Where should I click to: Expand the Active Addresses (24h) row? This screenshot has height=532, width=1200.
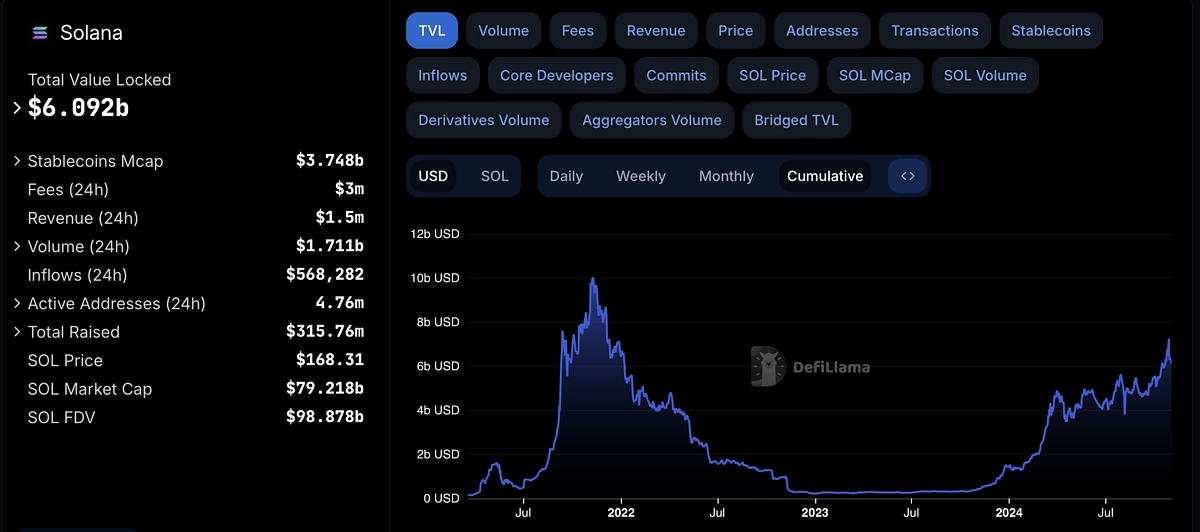pos(17,303)
